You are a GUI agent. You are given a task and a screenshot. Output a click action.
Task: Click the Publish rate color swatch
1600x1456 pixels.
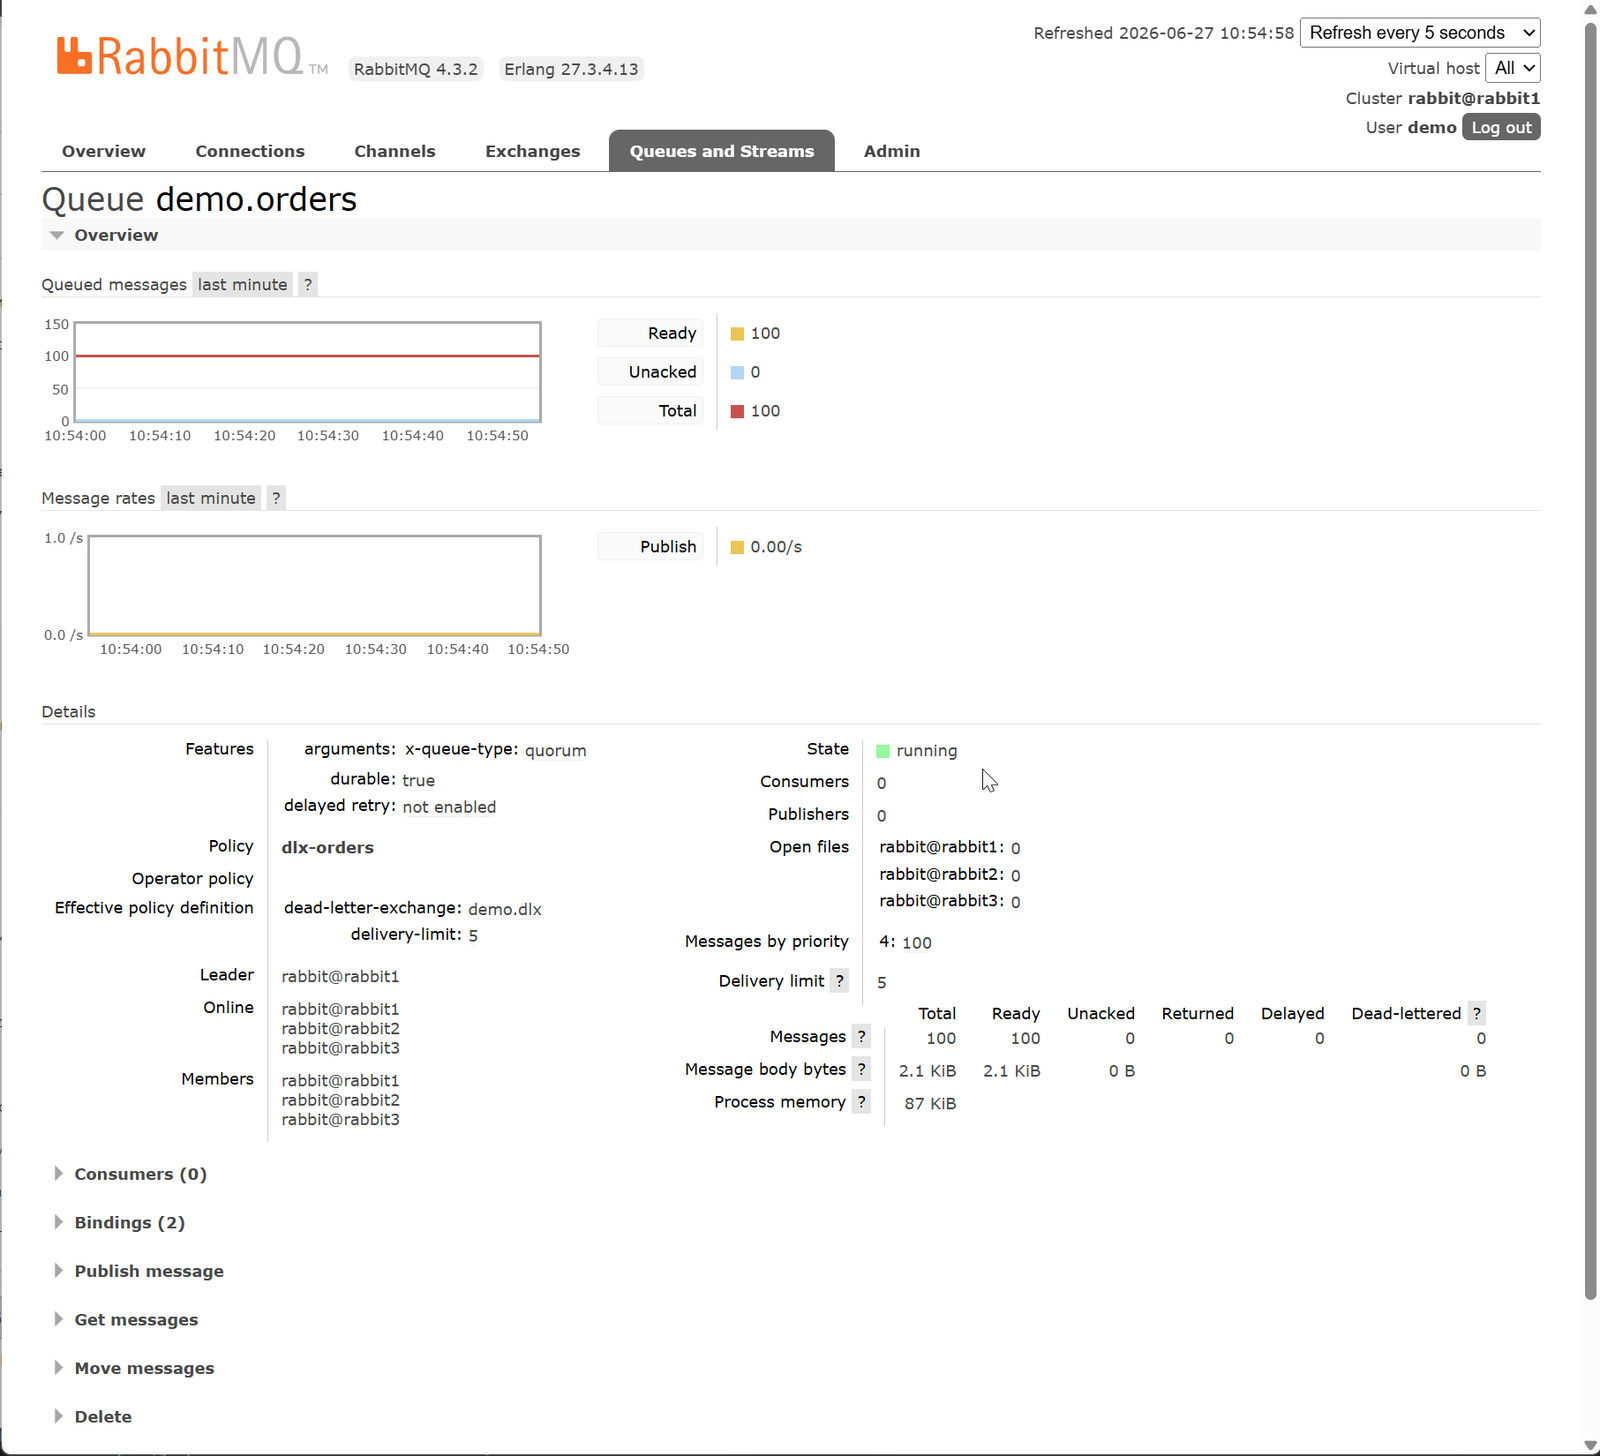point(737,547)
